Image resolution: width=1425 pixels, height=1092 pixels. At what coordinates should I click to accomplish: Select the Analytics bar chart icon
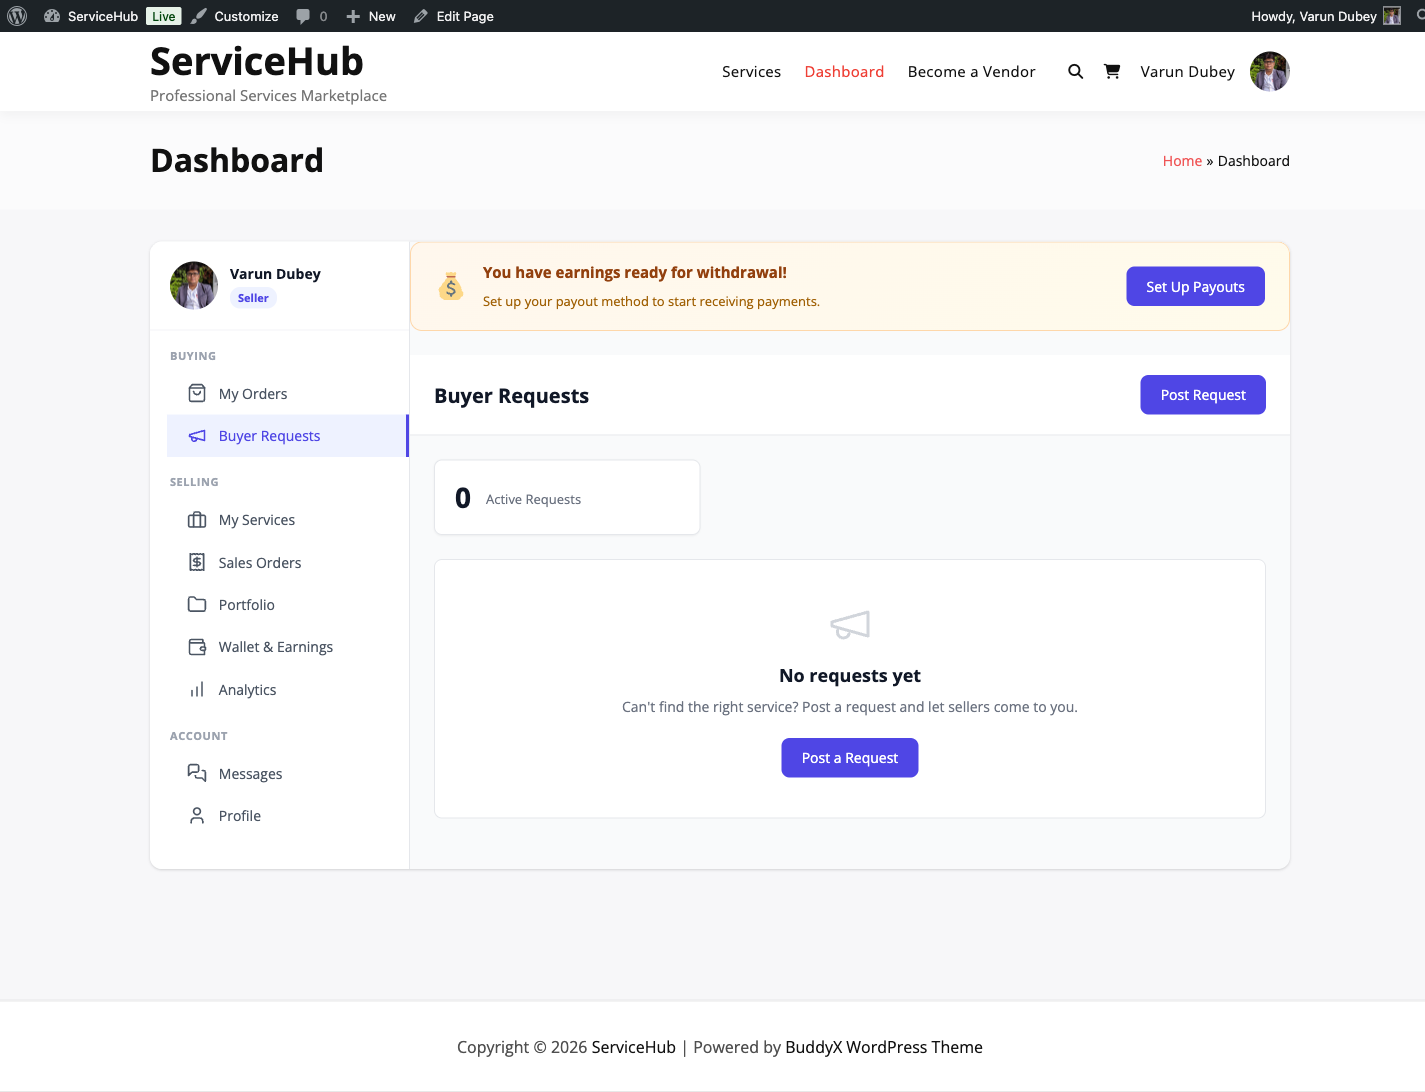pos(197,689)
